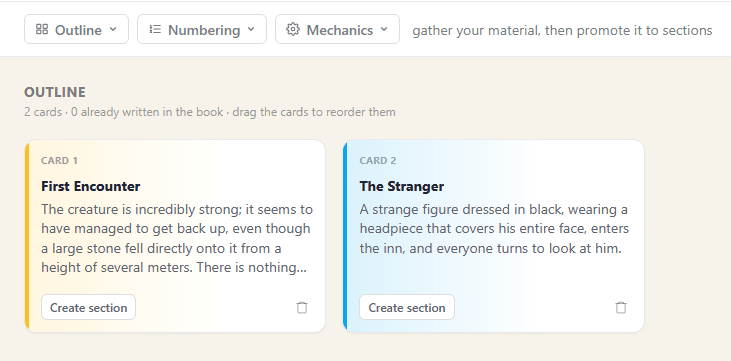
Task: Click the gear icon beside Mechanics
Action: coord(293,29)
